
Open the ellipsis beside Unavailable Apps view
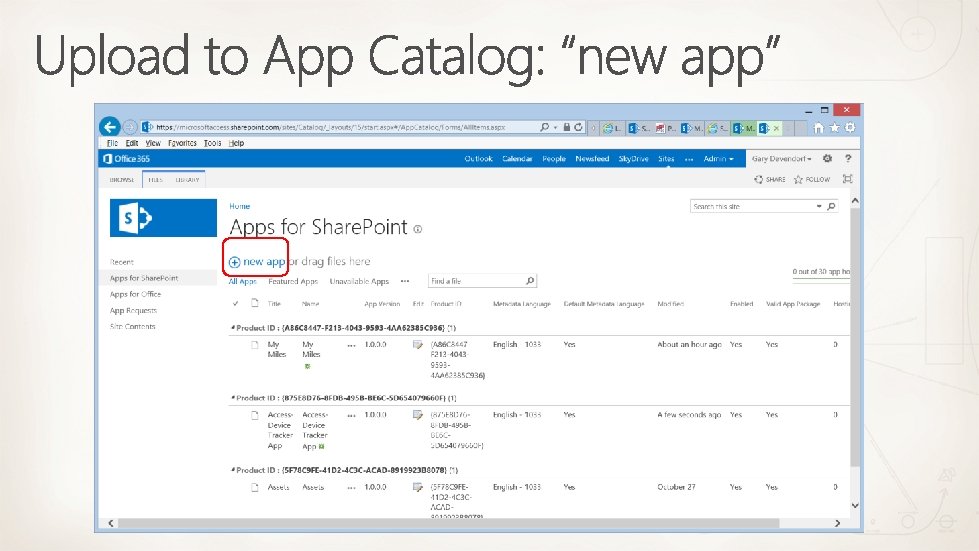(x=405, y=281)
